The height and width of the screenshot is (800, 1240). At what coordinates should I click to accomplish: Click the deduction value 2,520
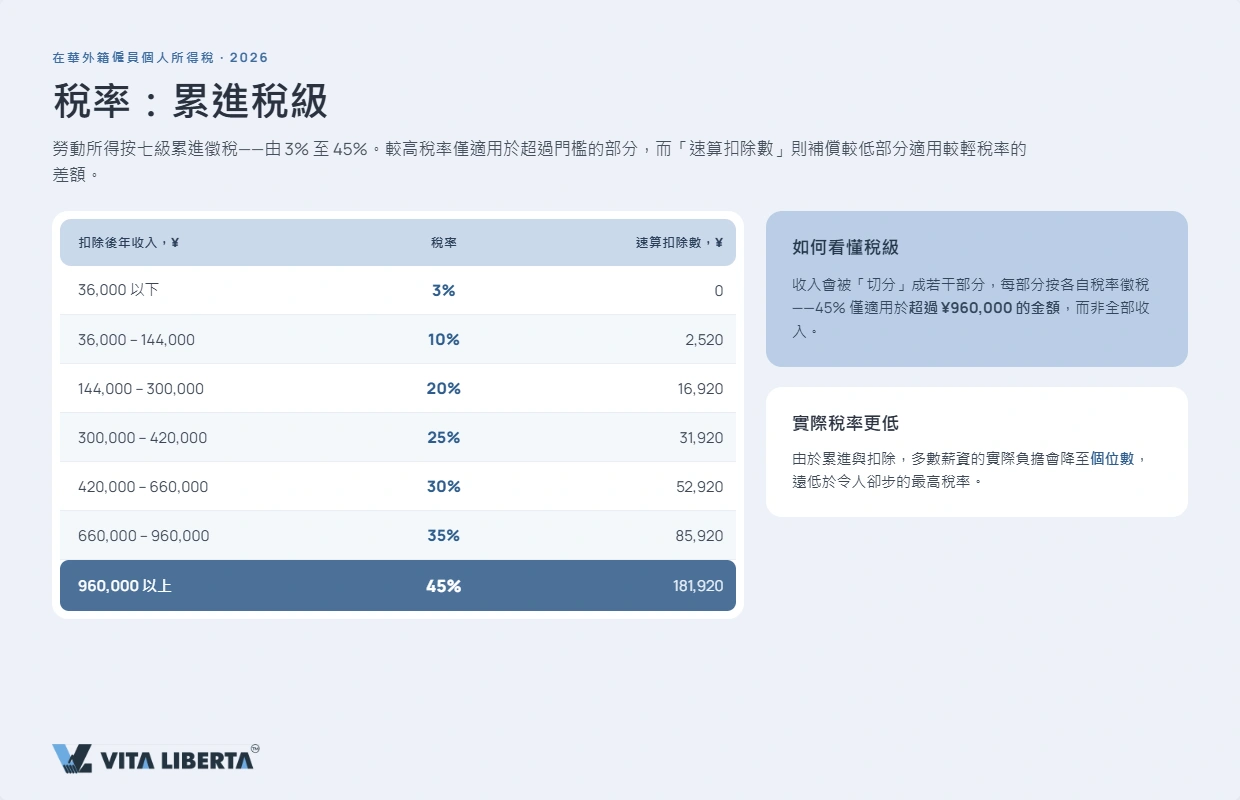point(704,340)
